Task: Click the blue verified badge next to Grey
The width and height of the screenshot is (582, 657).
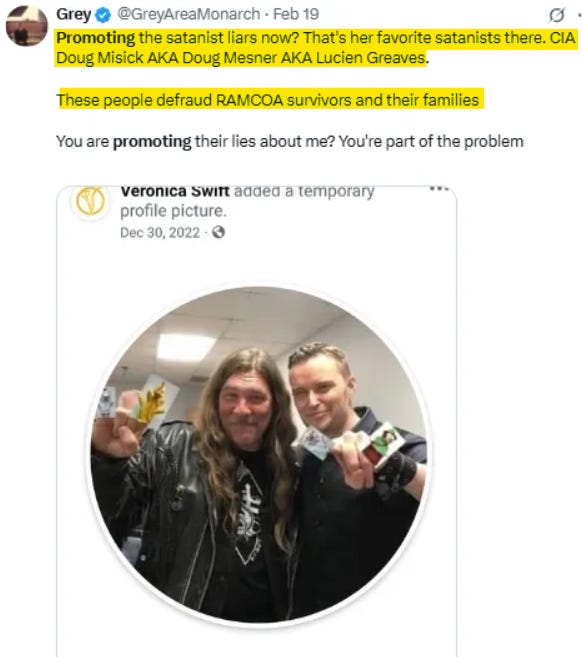Action: point(103,15)
